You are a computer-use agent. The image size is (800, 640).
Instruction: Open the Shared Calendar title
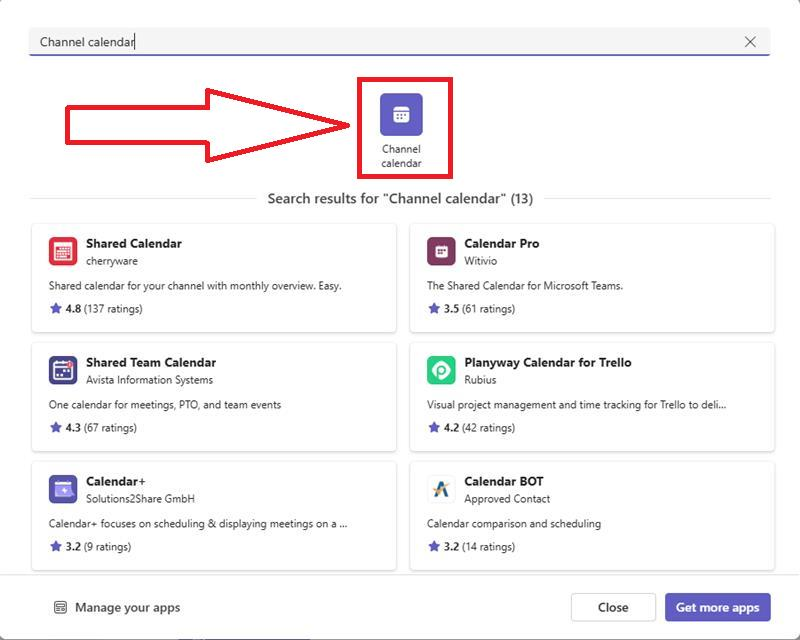click(134, 243)
